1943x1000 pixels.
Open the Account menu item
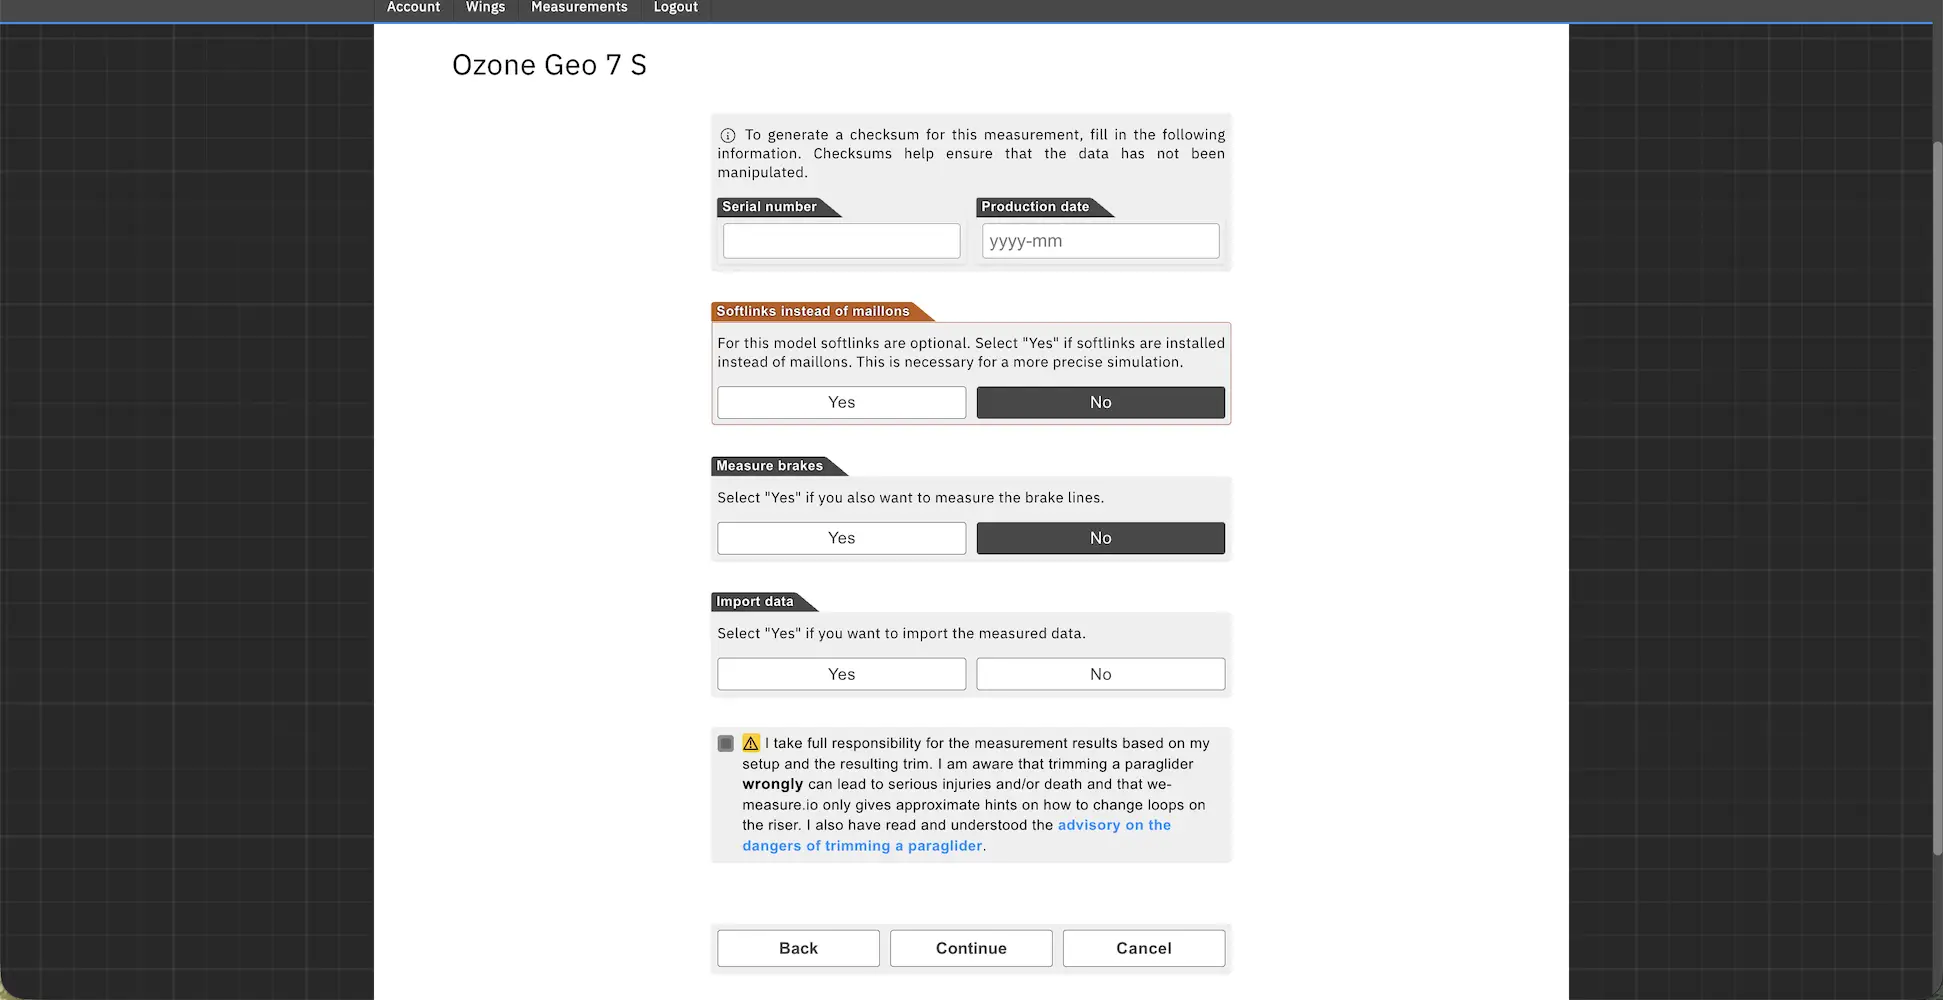tap(413, 8)
